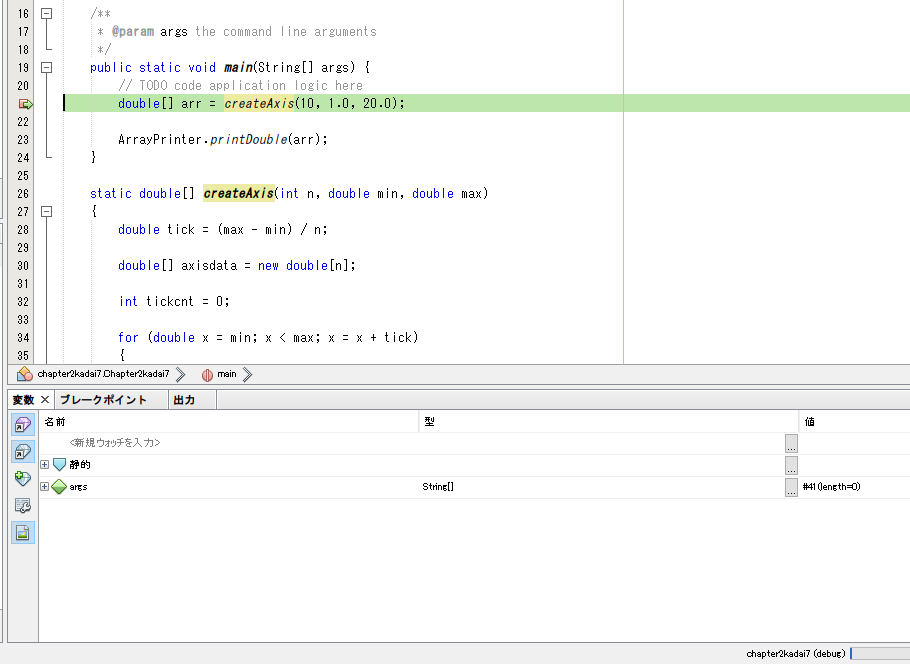Switch to the 変数 tab
The image size is (910, 664).
click(x=23, y=400)
